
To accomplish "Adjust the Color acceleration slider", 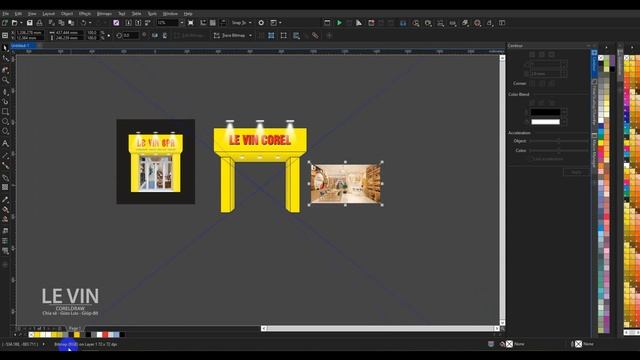I will tap(559, 151).
